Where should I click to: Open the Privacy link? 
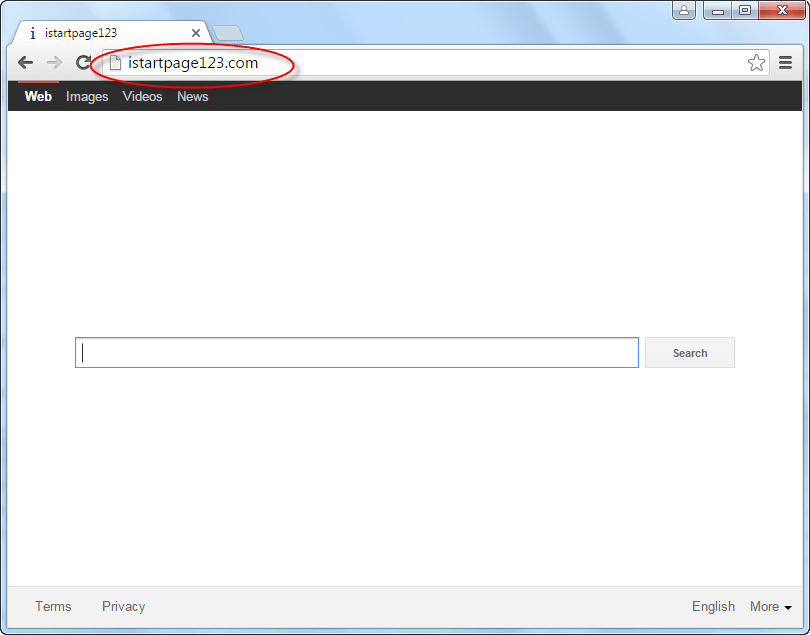click(123, 607)
